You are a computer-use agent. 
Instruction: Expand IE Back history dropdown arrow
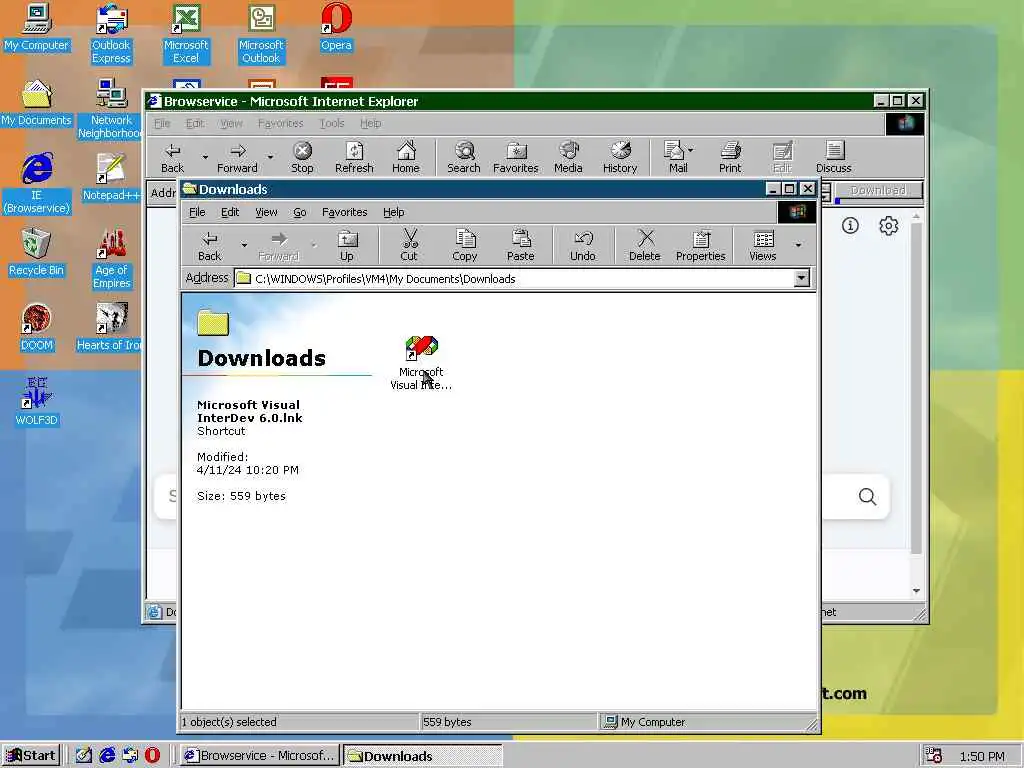point(205,157)
